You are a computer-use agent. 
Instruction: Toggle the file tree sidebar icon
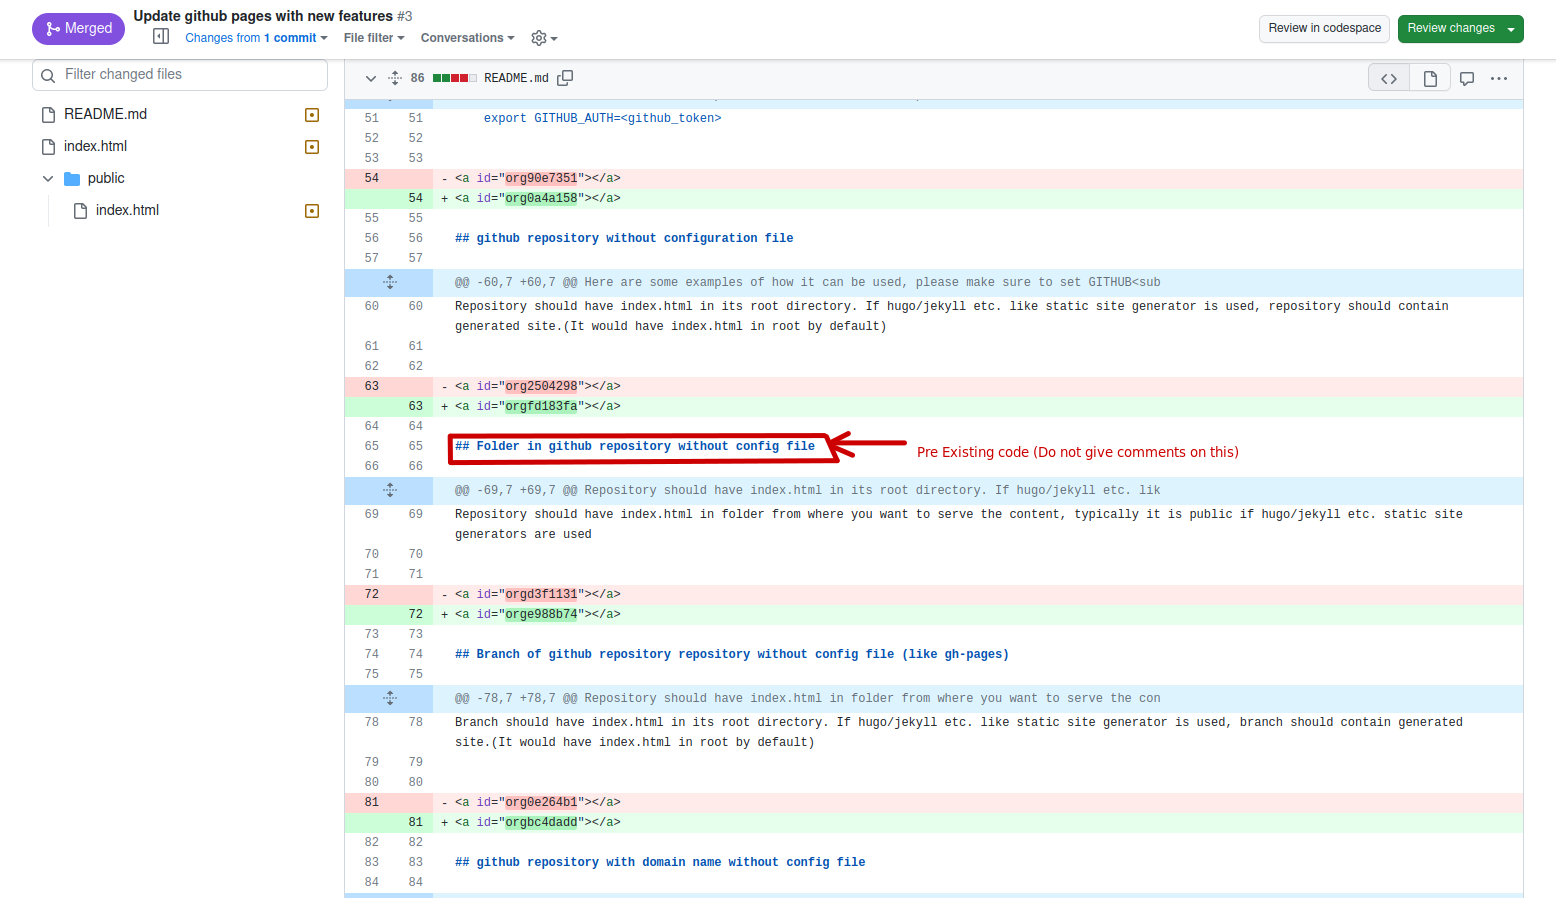coord(160,35)
